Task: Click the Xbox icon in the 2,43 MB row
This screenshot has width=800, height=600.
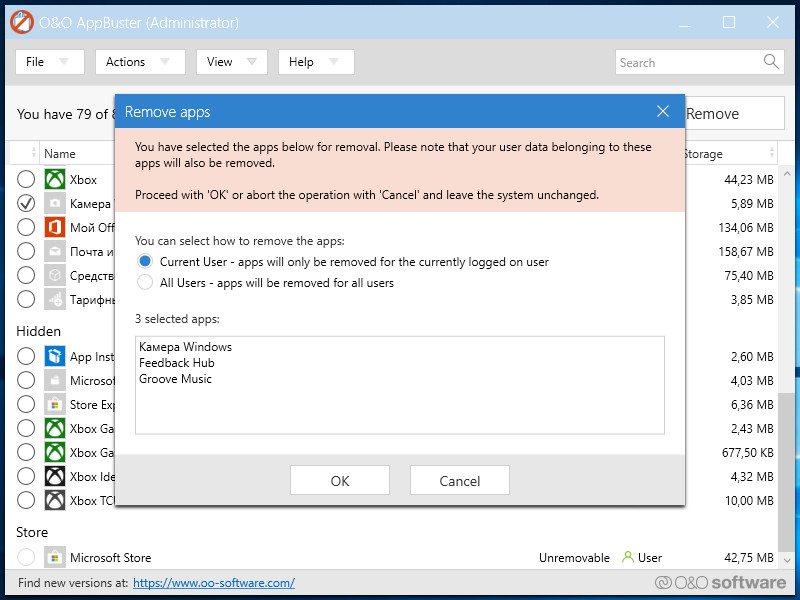Action: tap(55, 428)
